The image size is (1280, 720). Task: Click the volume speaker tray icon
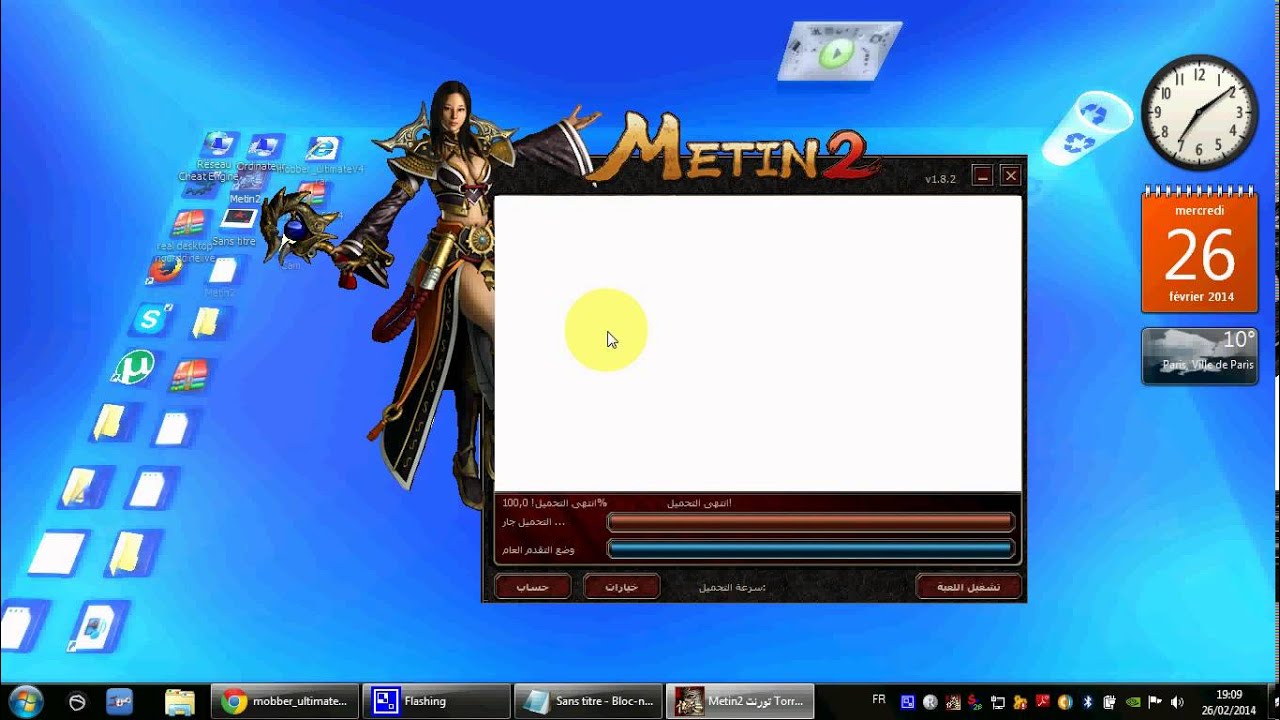pos(1176,702)
